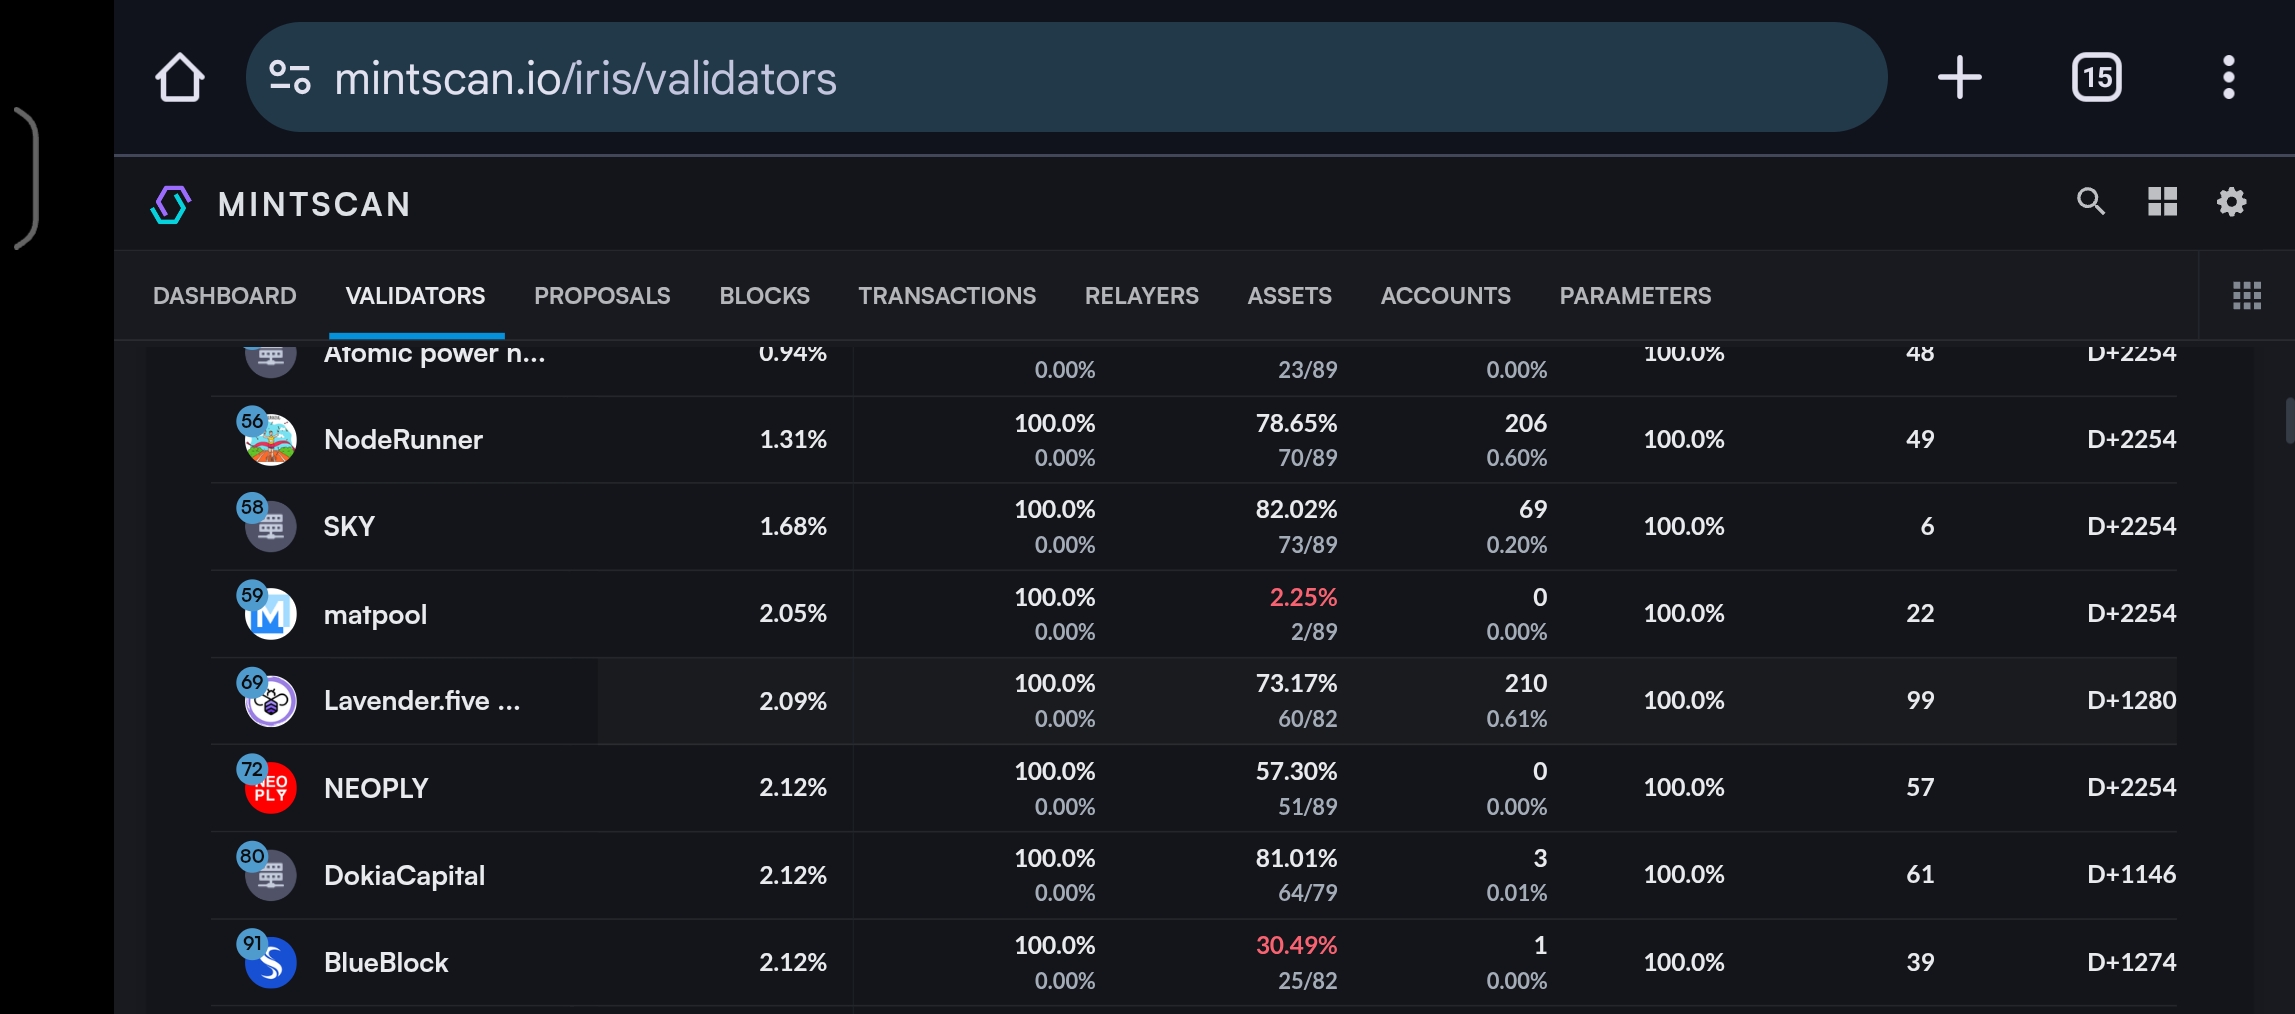Open the Proposals tab

pyautogui.click(x=602, y=296)
